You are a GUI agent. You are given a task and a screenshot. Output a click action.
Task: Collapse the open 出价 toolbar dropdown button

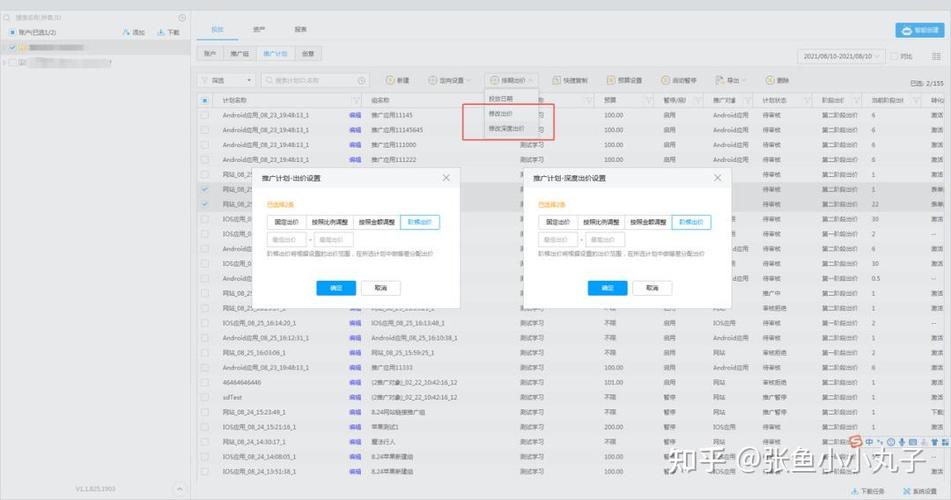tap(511, 80)
